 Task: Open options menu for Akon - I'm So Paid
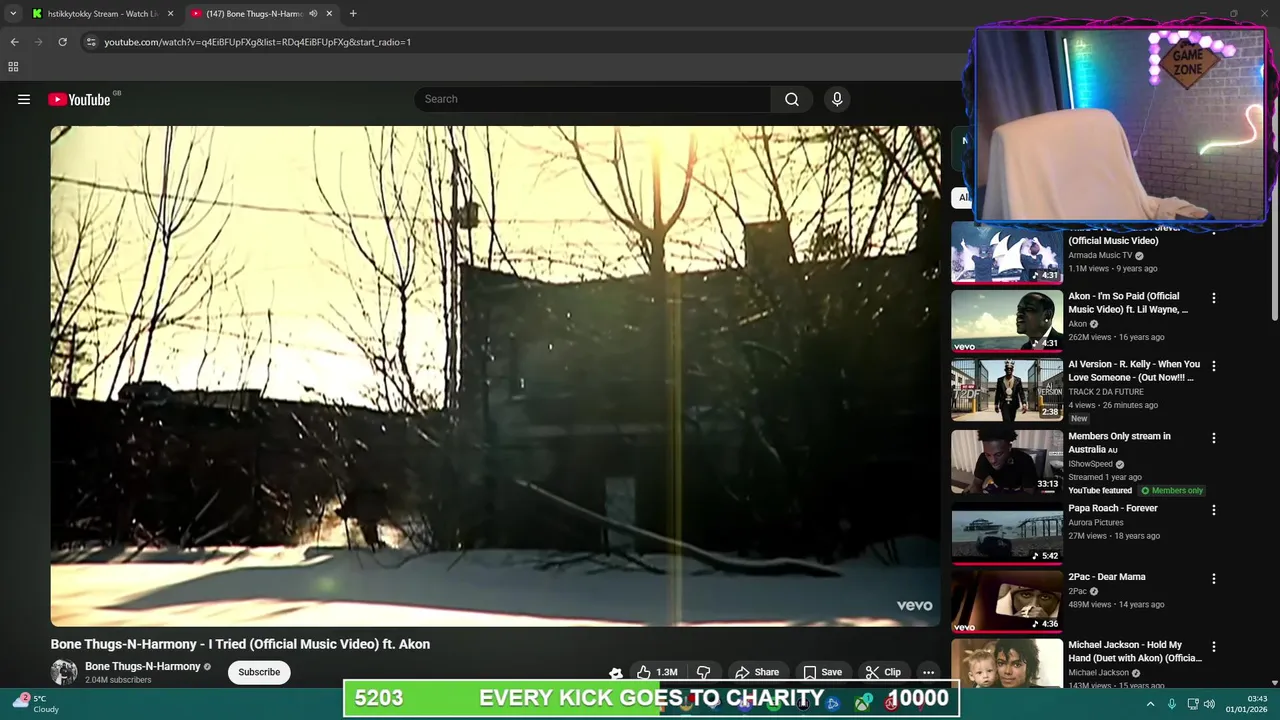pyautogui.click(x=1214, y=298)
